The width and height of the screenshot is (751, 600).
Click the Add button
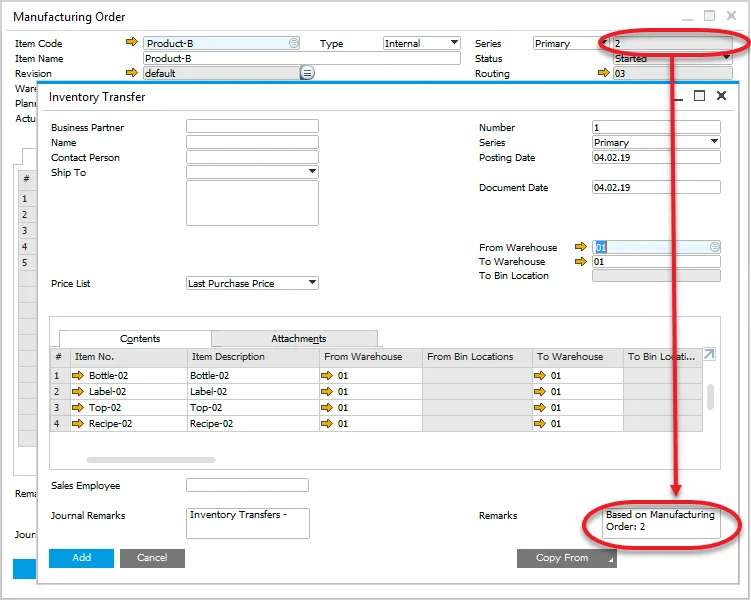pyautogui.click(x=81, y=558)
